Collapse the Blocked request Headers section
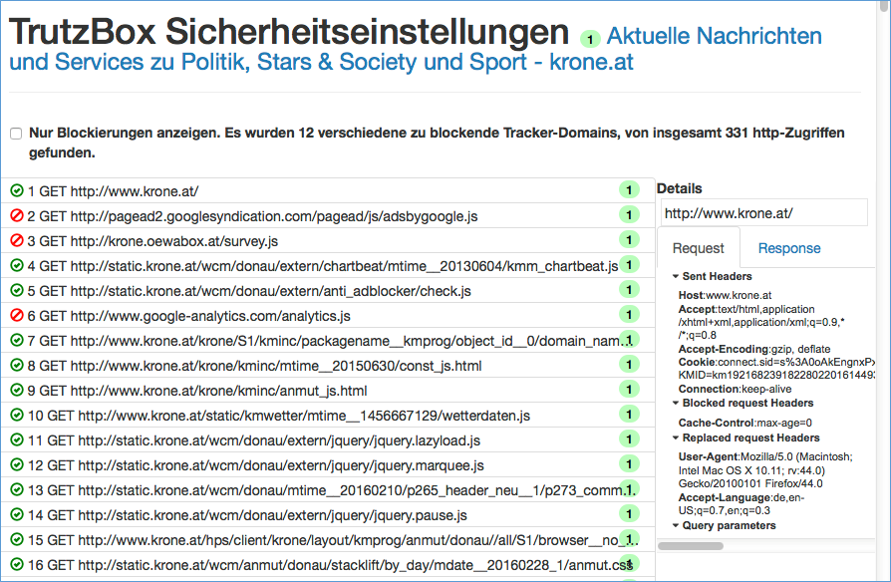The image size is (891, 582). pos(743,403)
